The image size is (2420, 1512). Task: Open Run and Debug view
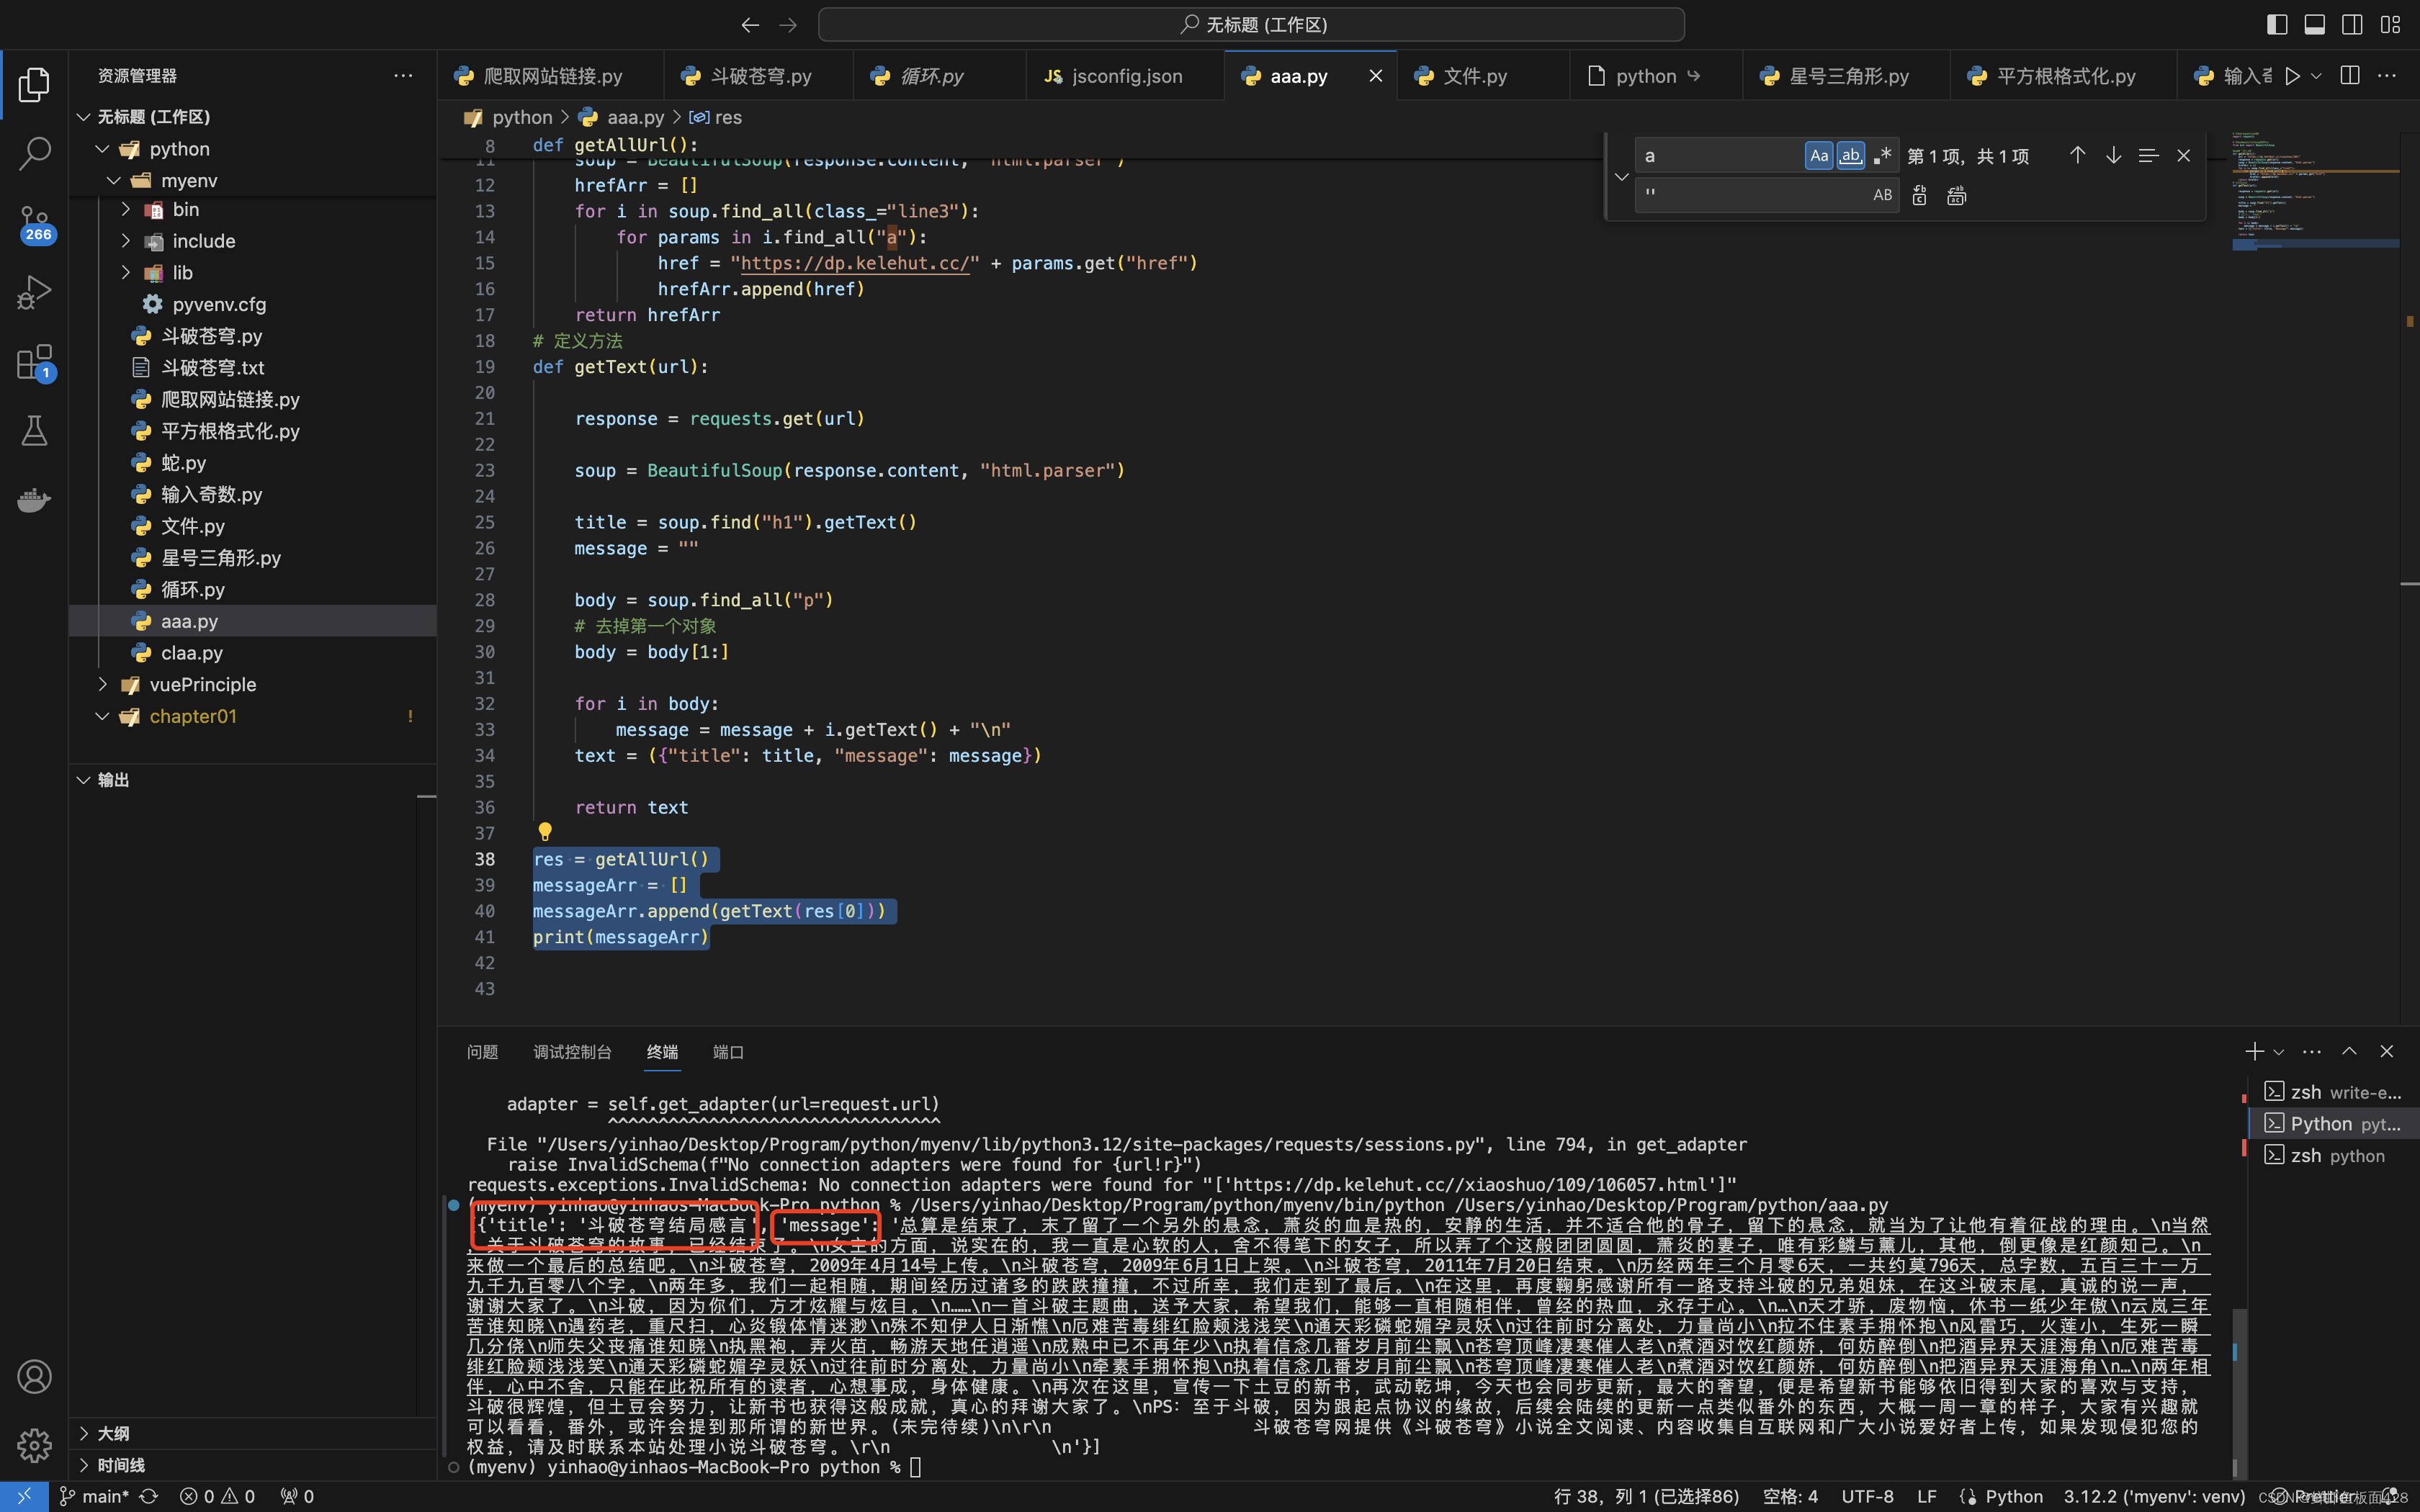[34, 292]
